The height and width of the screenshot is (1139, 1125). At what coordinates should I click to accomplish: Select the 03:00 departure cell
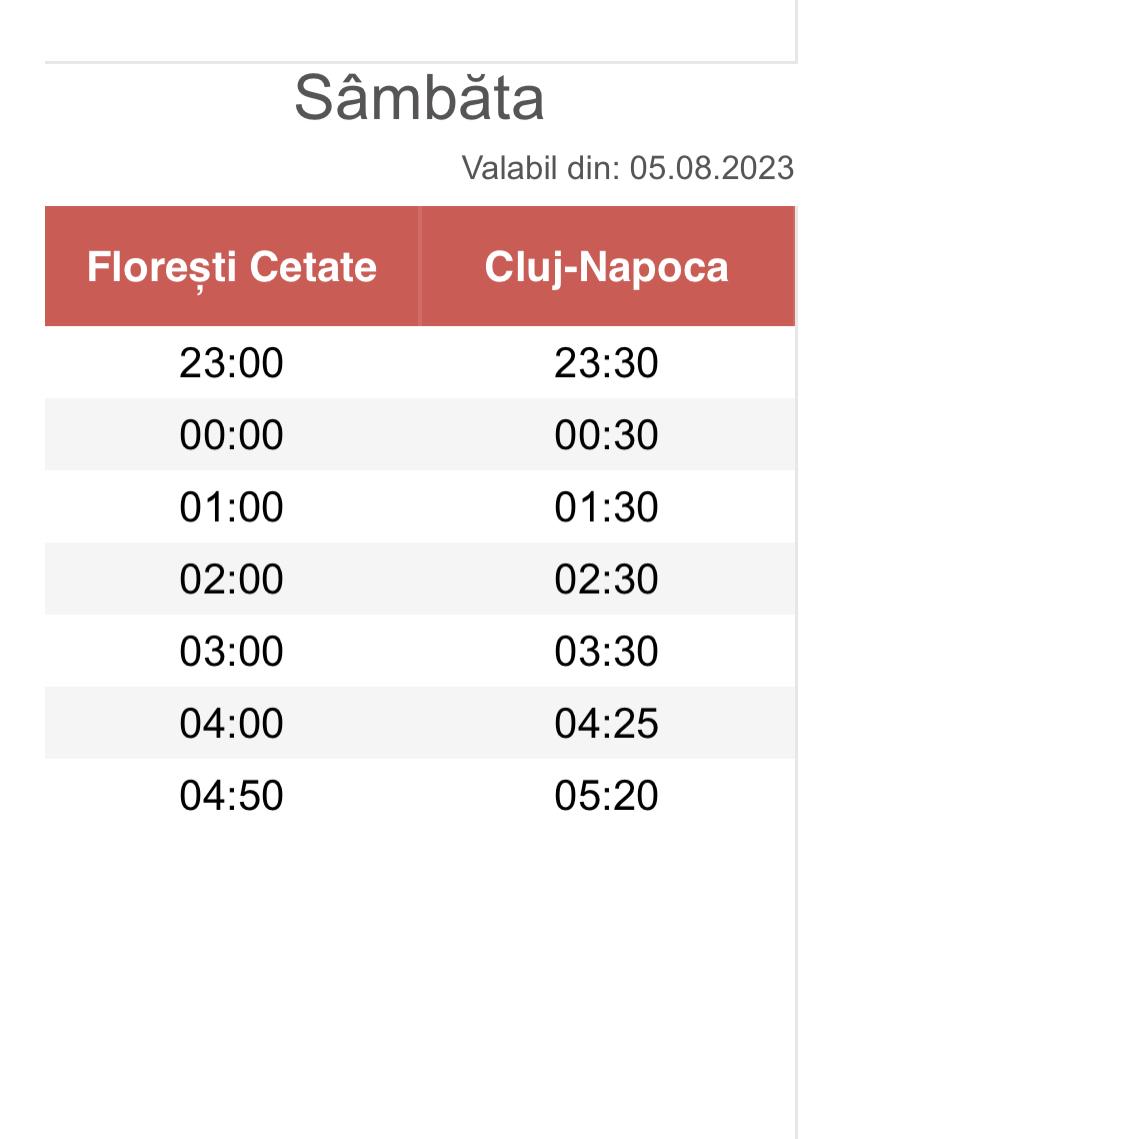click(x=232, y=651)
